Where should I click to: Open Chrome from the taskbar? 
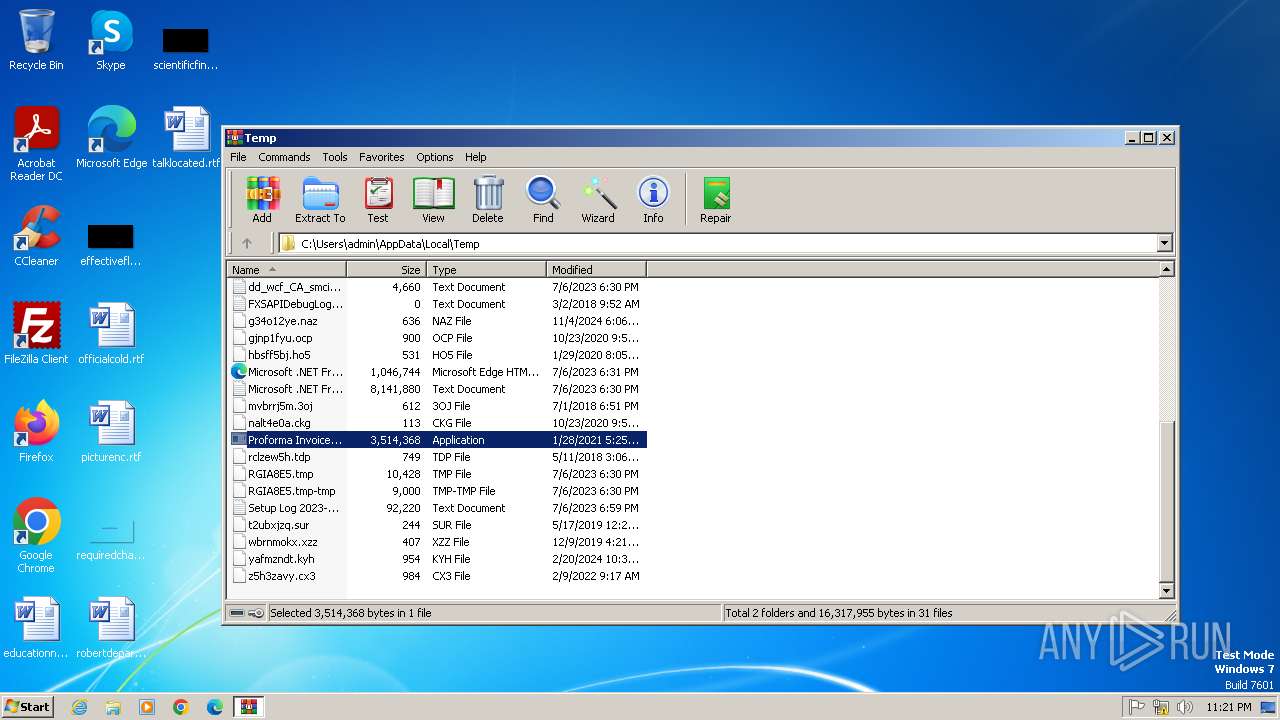(x=181, y=707)
